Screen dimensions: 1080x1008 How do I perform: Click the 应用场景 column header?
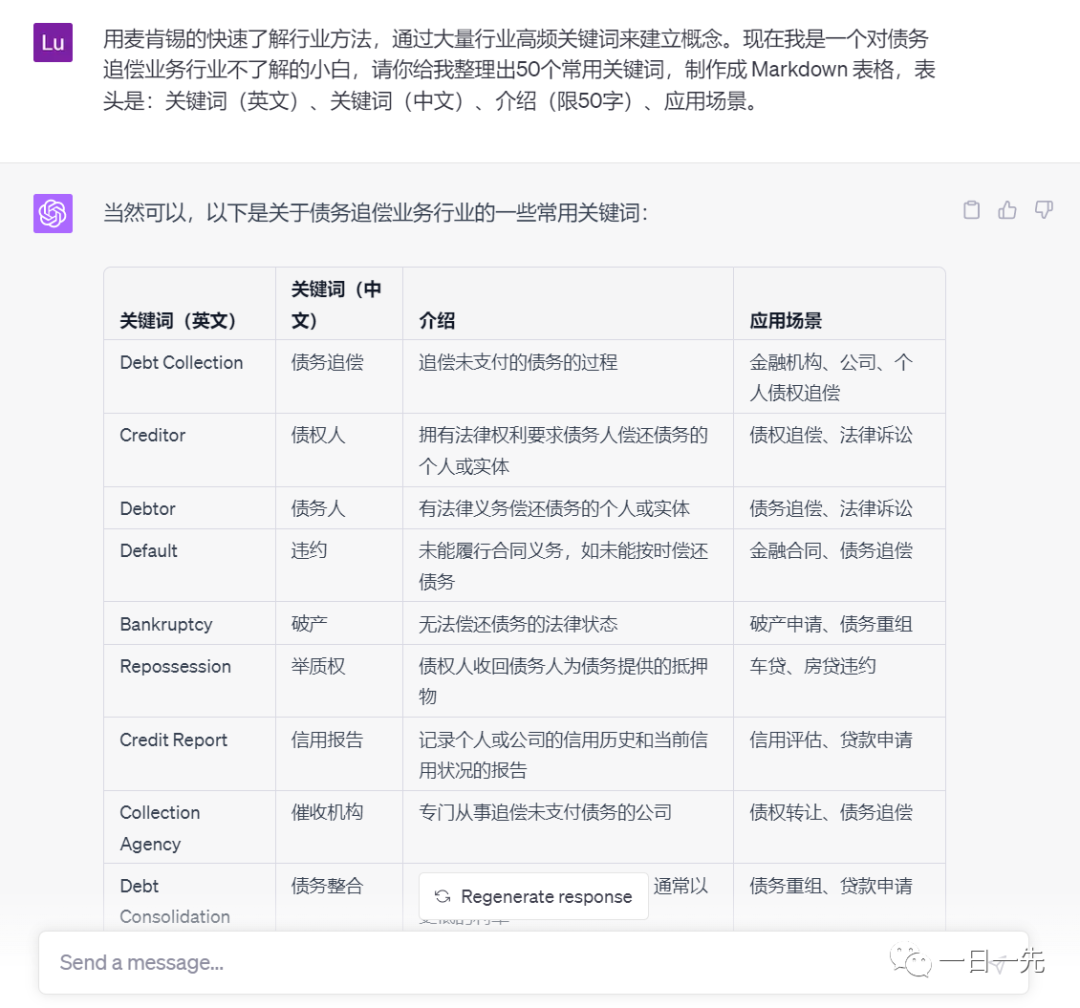click(786, 321)
